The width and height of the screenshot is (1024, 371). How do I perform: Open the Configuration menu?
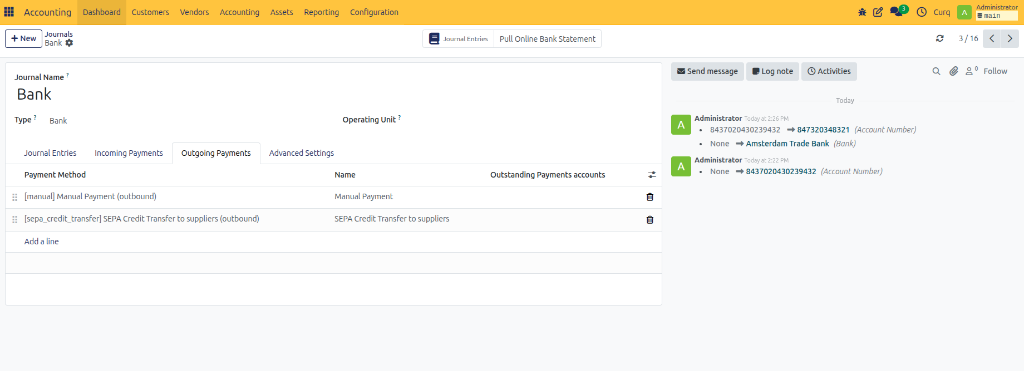tap(374, 12)
